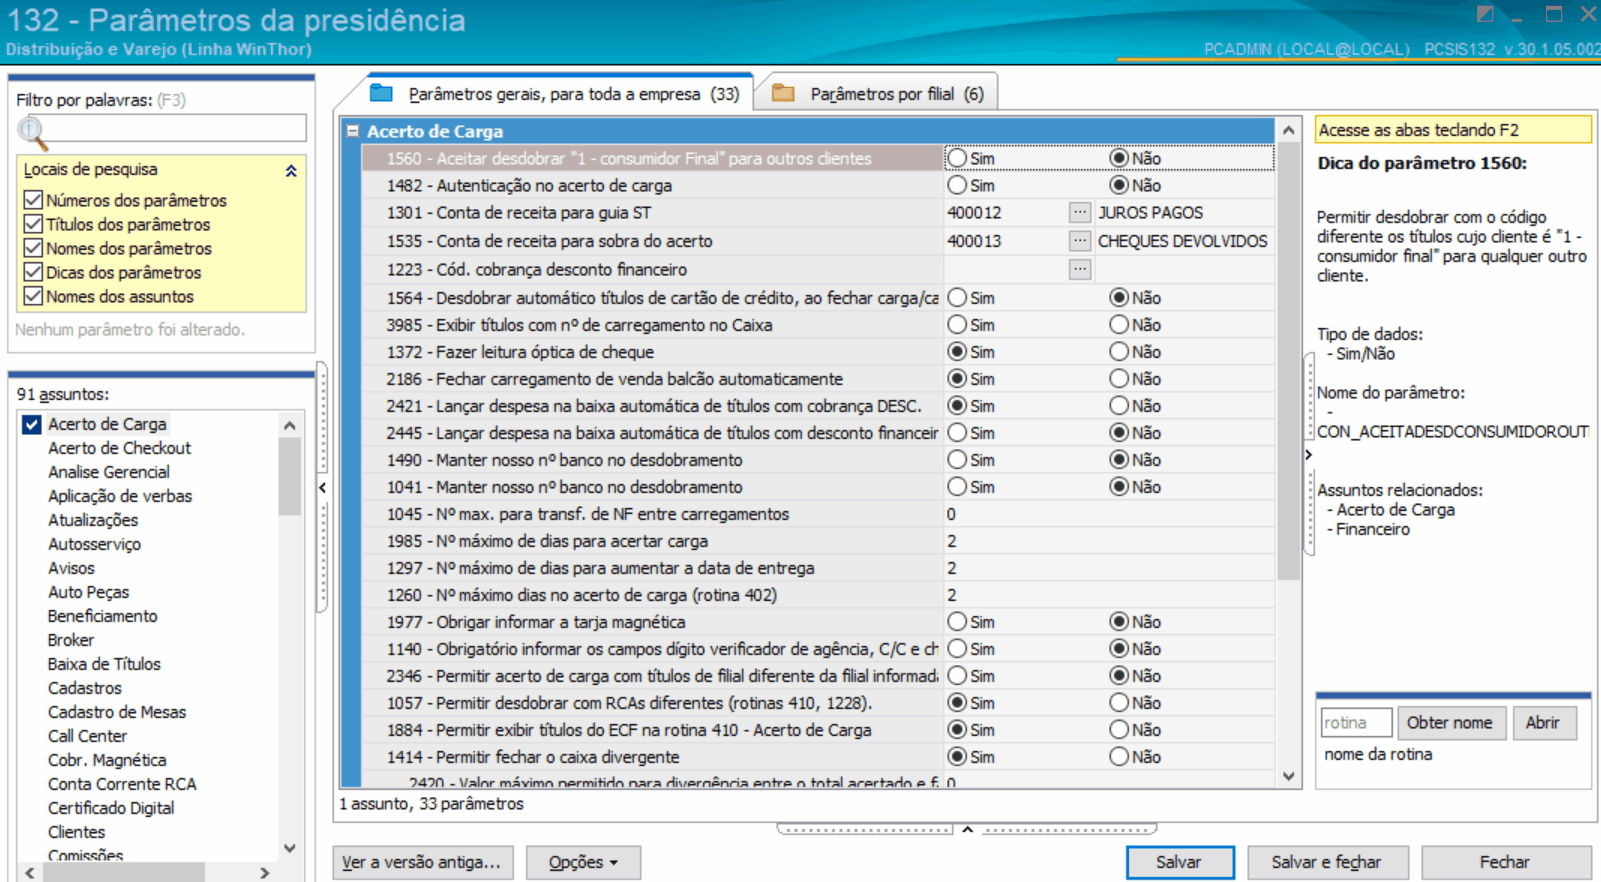Click the rotina input field
Image resolution: width=1601 pixels, height=882 pixels.
point(1356,722)
